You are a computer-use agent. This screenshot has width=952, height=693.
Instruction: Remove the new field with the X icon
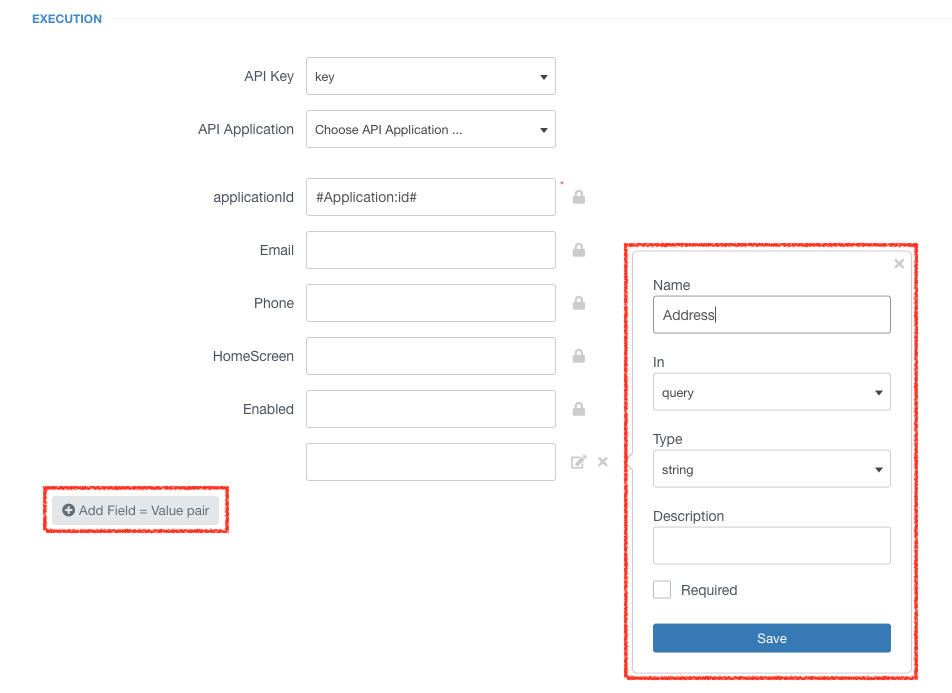[x=602, y=462]
